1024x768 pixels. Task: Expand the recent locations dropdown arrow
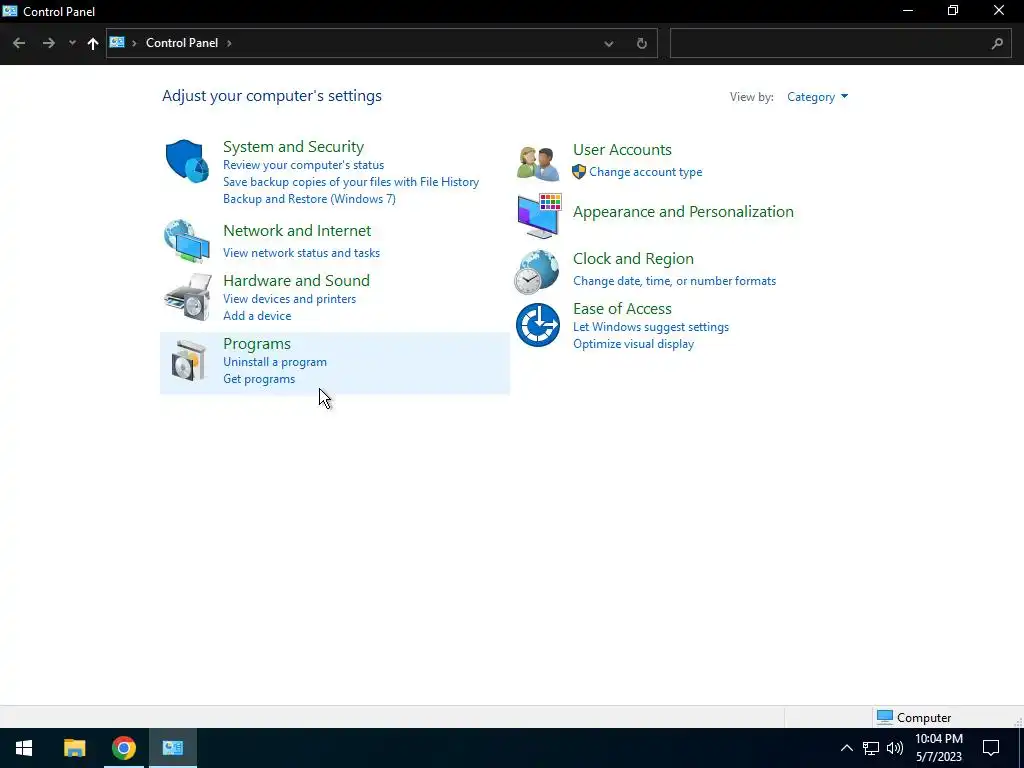tap(72, 43)
